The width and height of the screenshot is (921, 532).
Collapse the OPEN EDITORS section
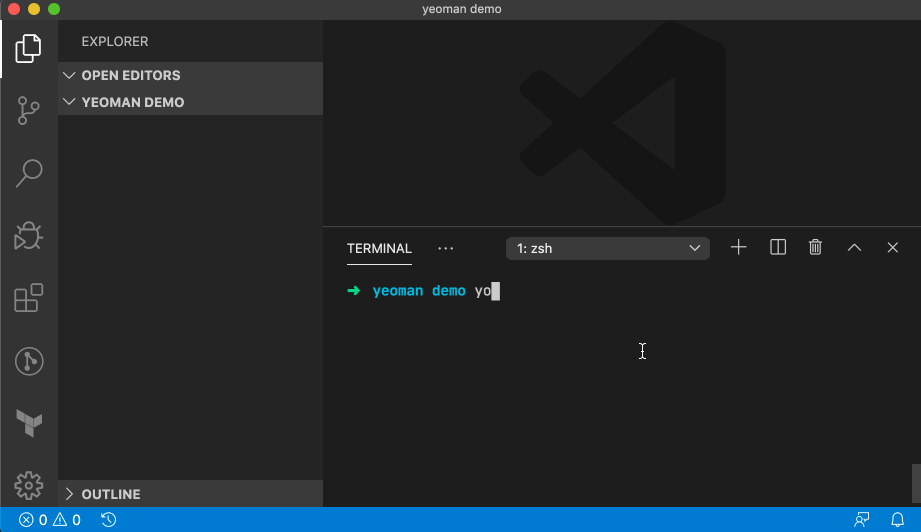point(190,75)
